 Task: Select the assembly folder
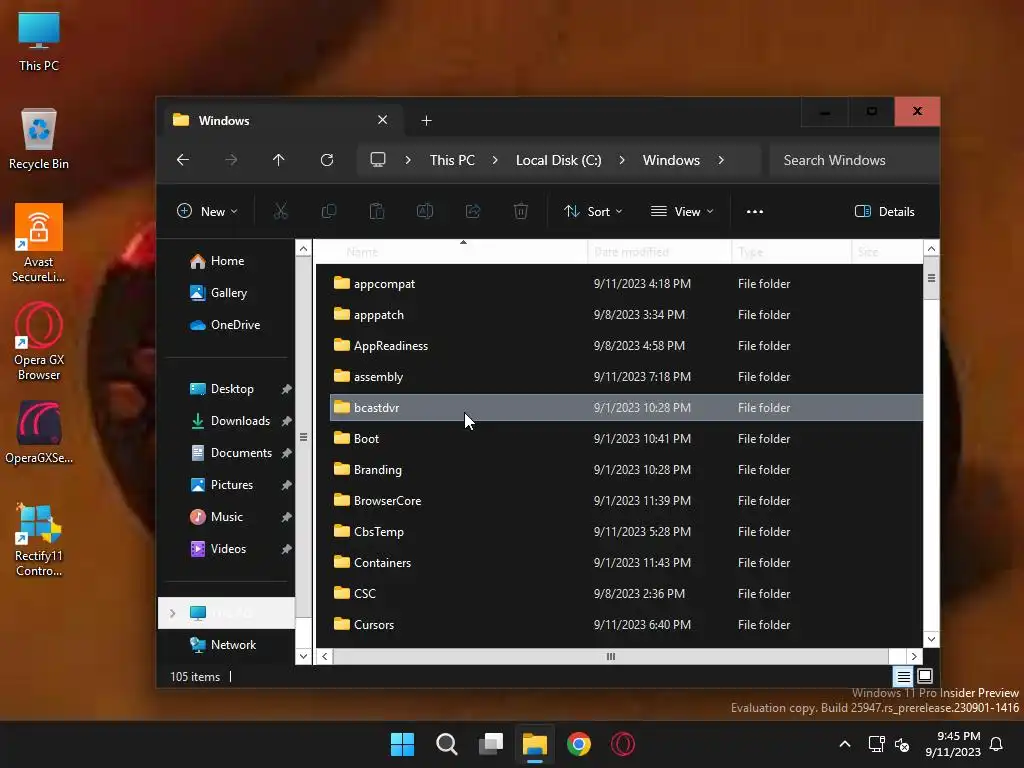tap(626, 376)
